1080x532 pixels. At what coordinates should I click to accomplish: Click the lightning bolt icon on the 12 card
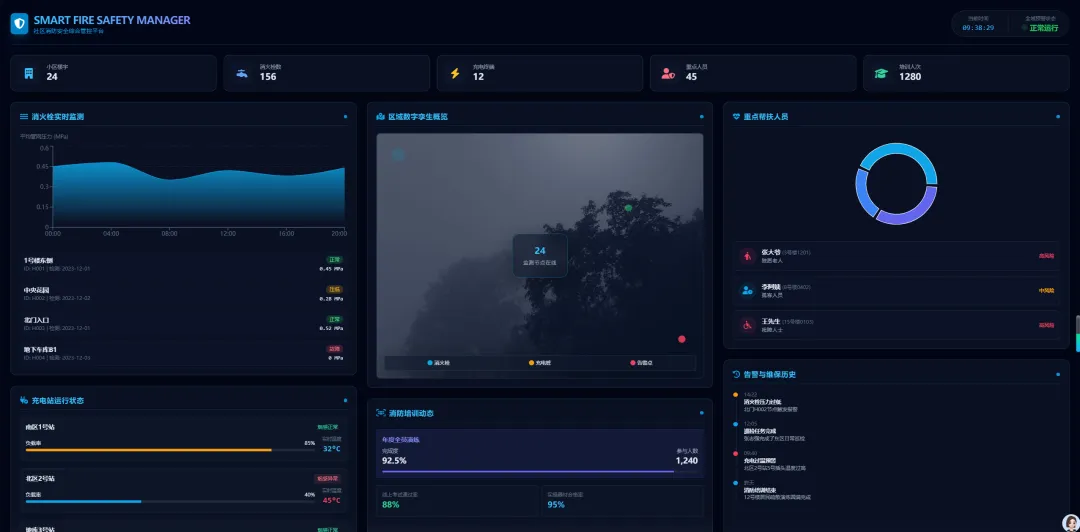point(455,73)
